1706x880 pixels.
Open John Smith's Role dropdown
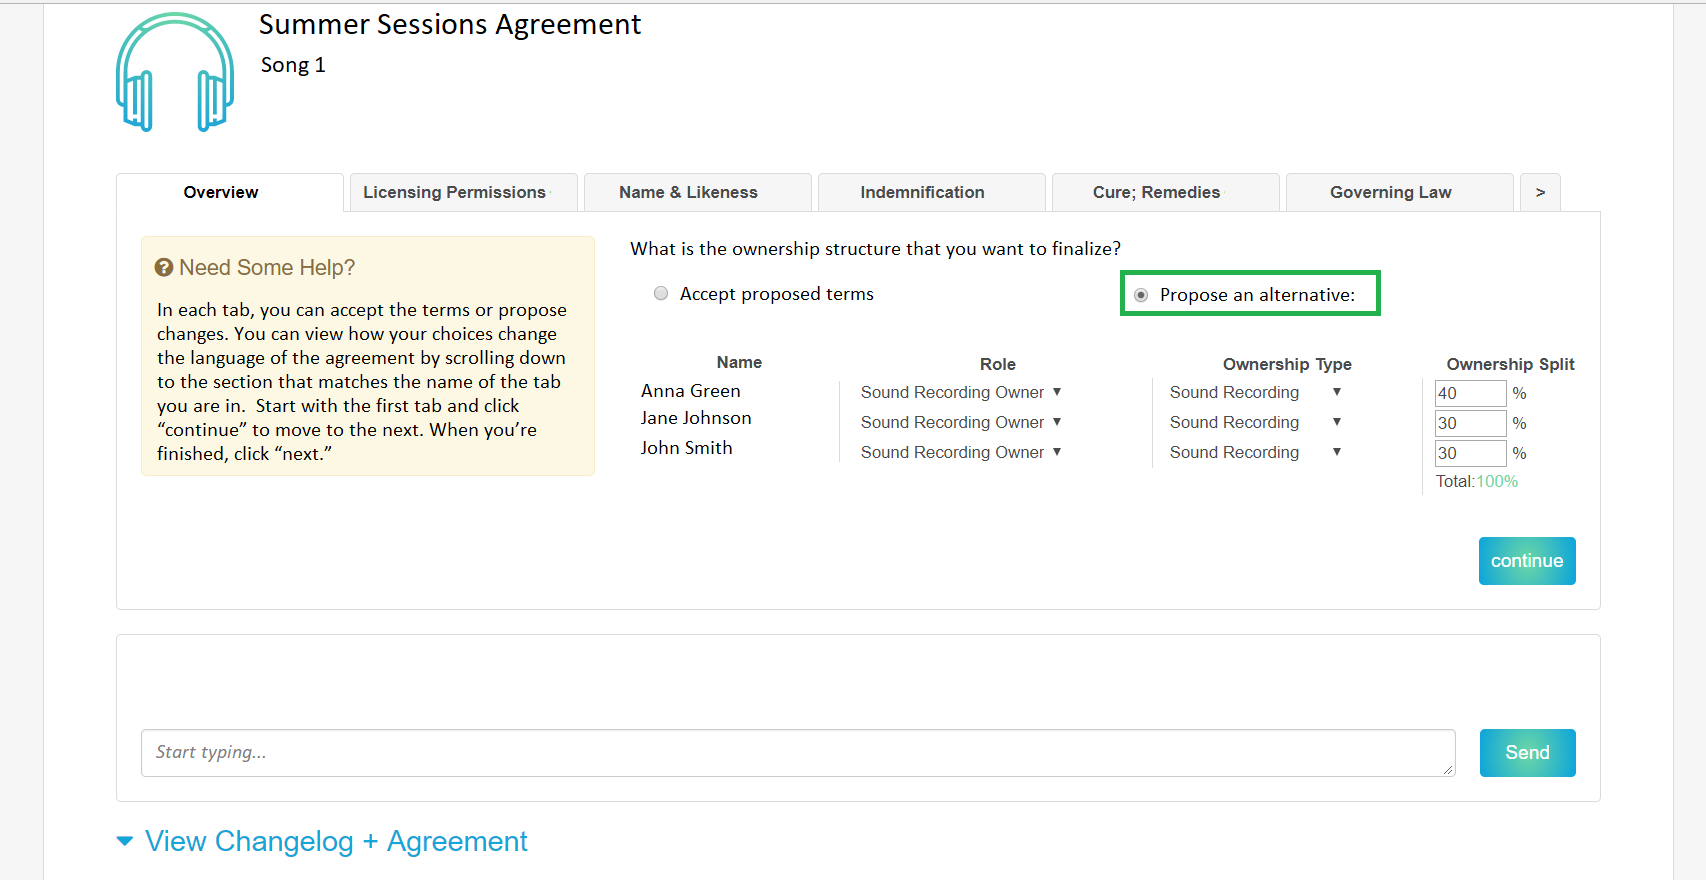[960, 452]
